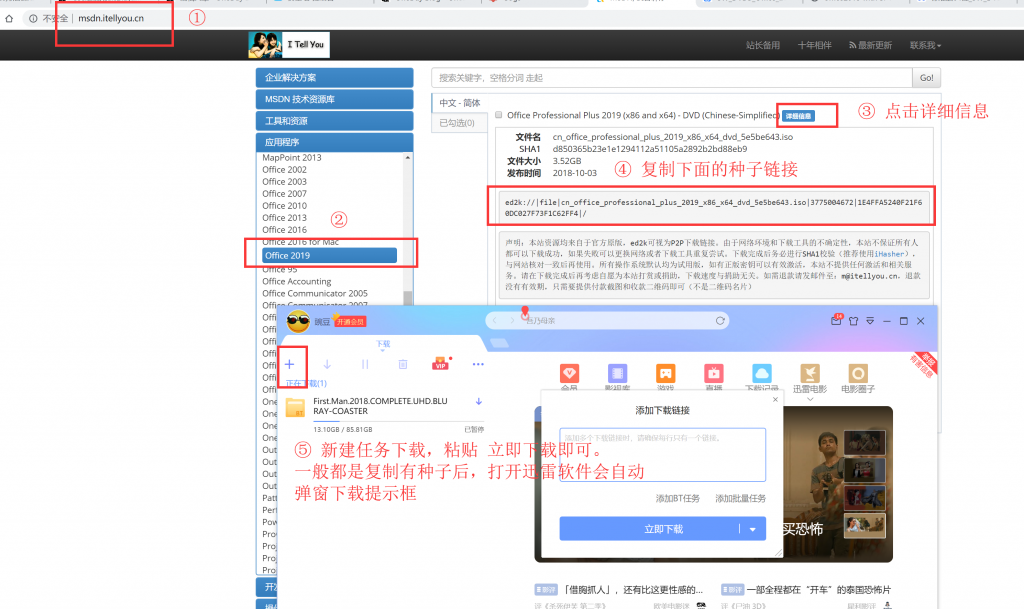This screenshot has height=609, width=1024.
Task: Click the BT folder icon of First.Man task
Action: pyautogui.click(x=295, y=407)
